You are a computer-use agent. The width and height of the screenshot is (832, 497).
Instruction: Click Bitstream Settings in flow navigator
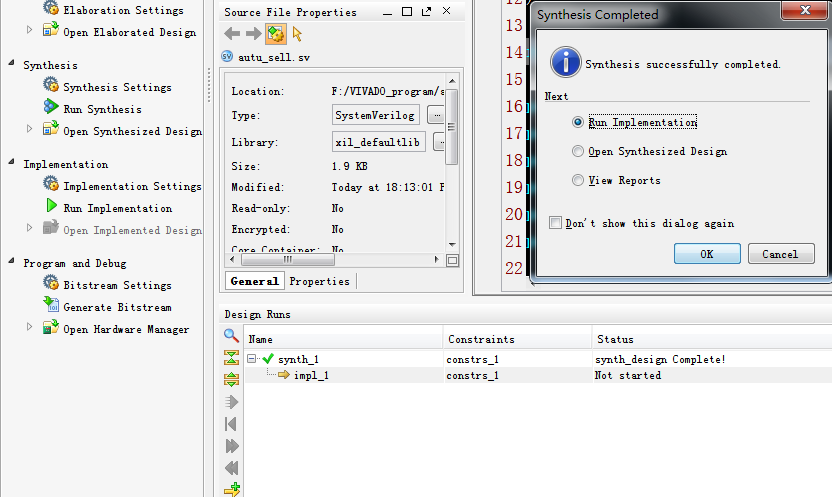[117, 285]
